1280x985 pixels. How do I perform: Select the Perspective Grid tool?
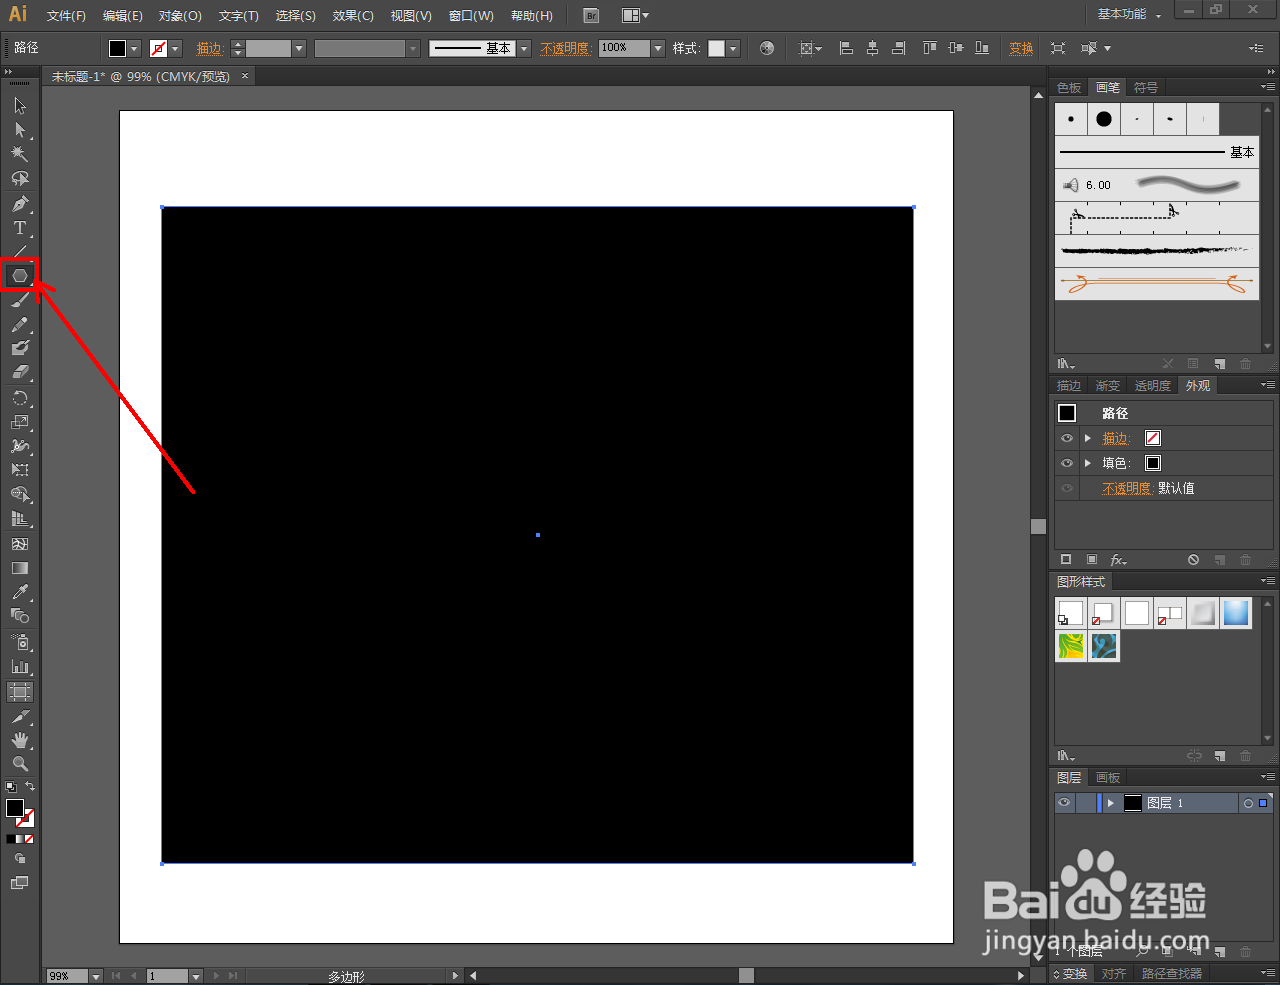pos(20,519)
